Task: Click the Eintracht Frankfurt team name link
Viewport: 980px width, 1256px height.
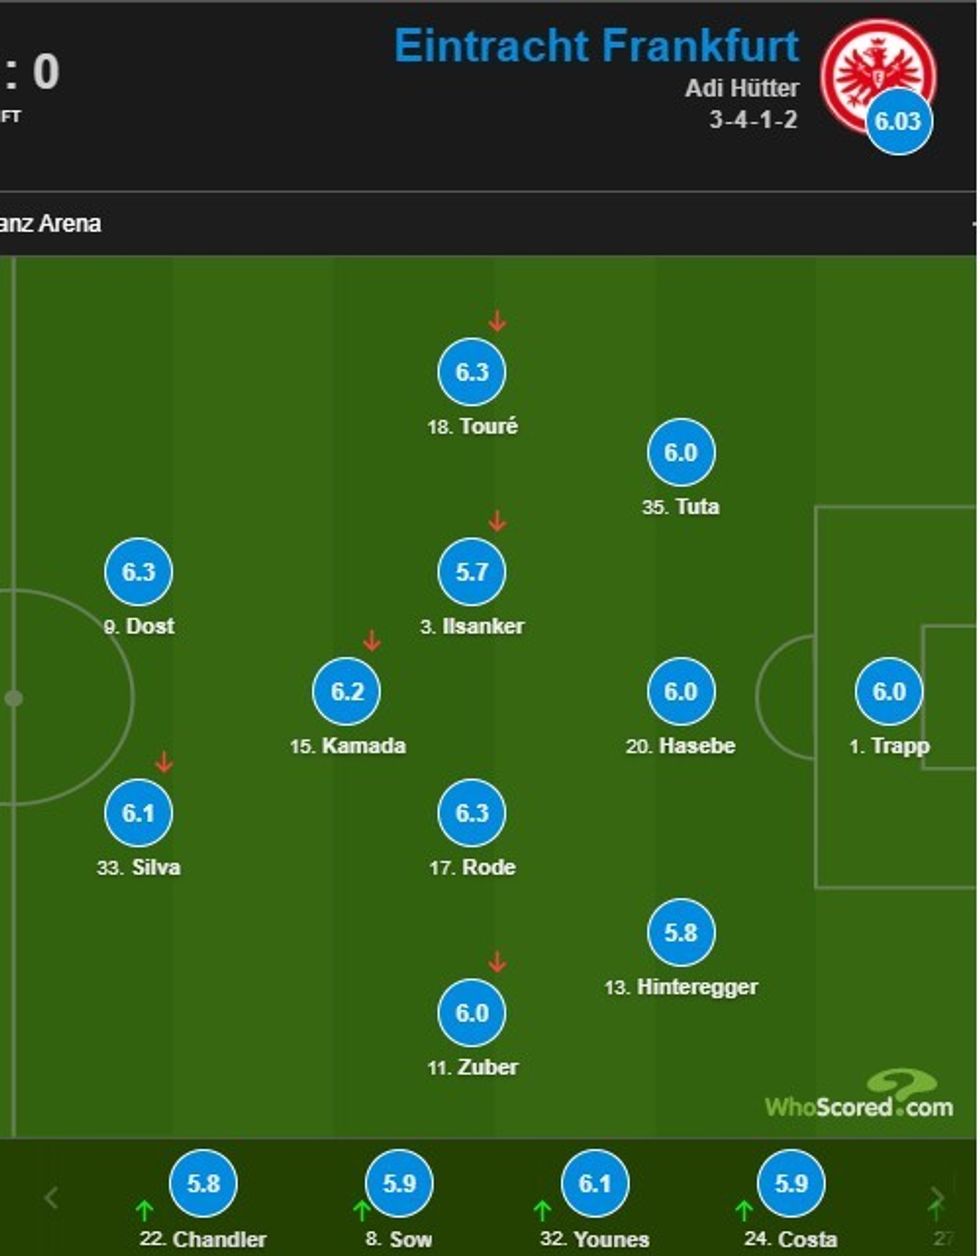Action: (597, 46)
